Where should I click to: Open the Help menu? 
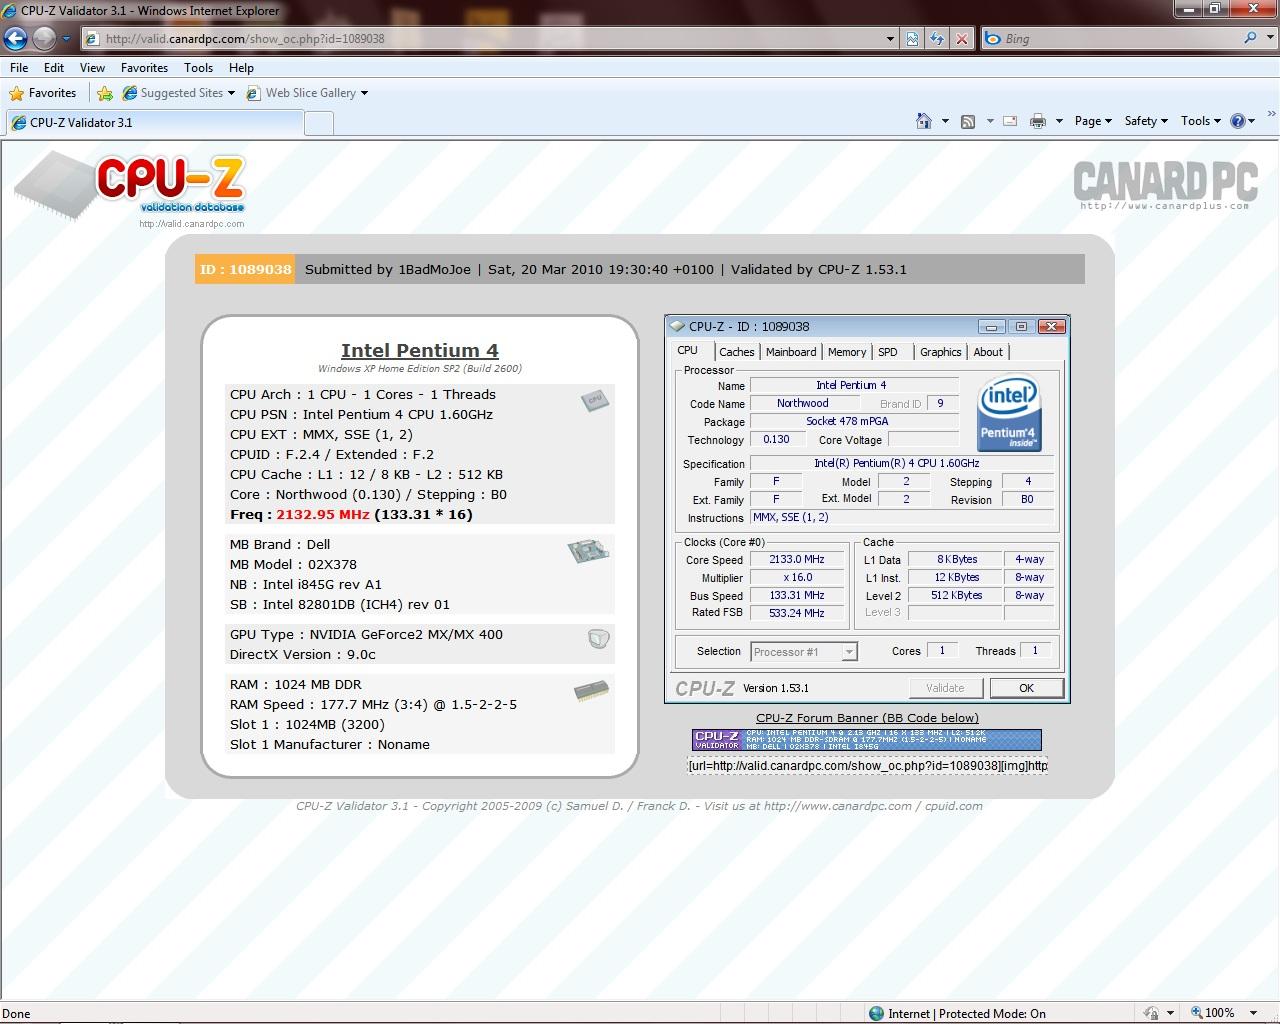tap(241, 68)
